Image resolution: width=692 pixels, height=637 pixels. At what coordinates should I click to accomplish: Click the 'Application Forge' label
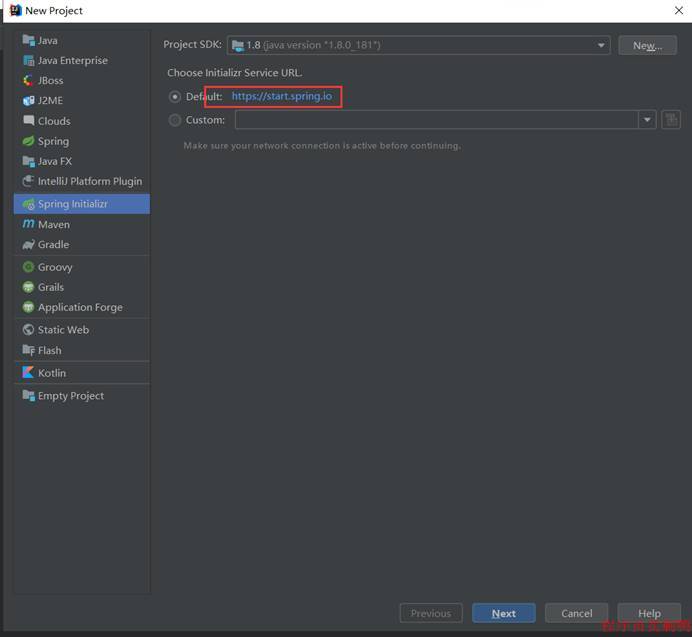pos(80,307)
